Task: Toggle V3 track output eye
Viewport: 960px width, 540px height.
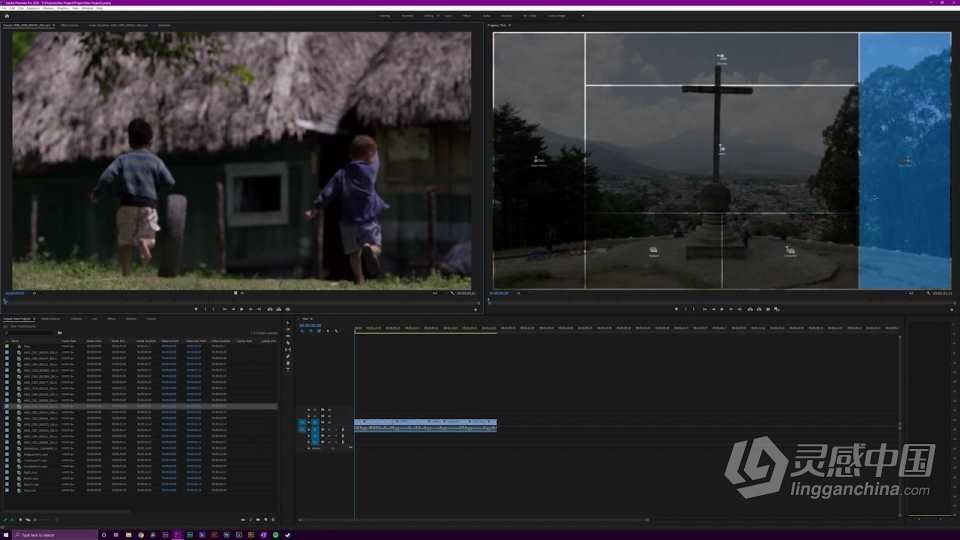Action: [329, 410]
